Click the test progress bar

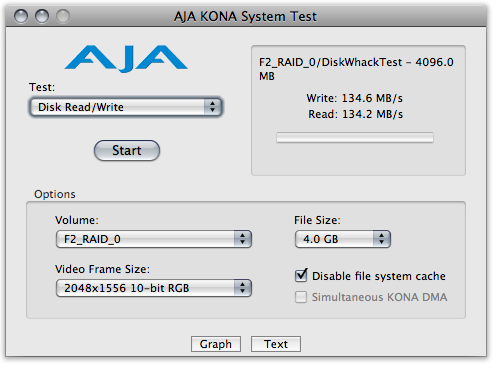[355, 138]
